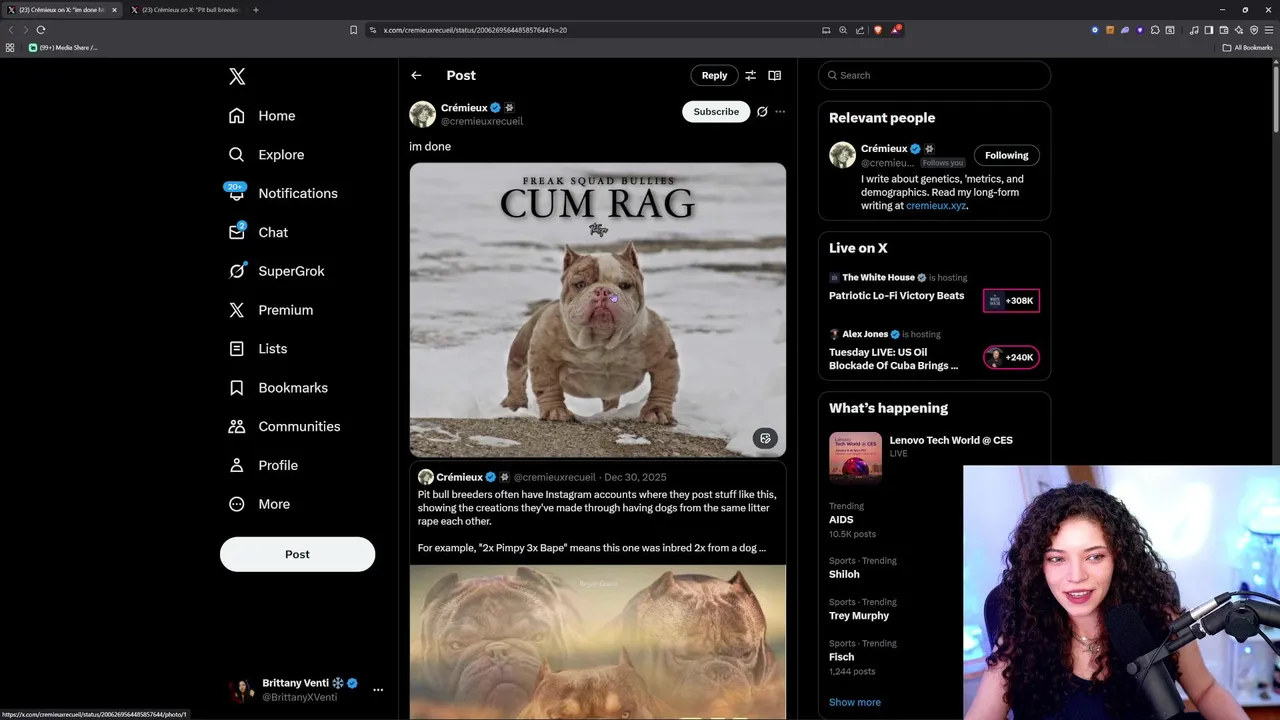Open the apps grid icon on the bookmarks bar
The height and width of the screenshot is (720, 1280).
point(10,47)
